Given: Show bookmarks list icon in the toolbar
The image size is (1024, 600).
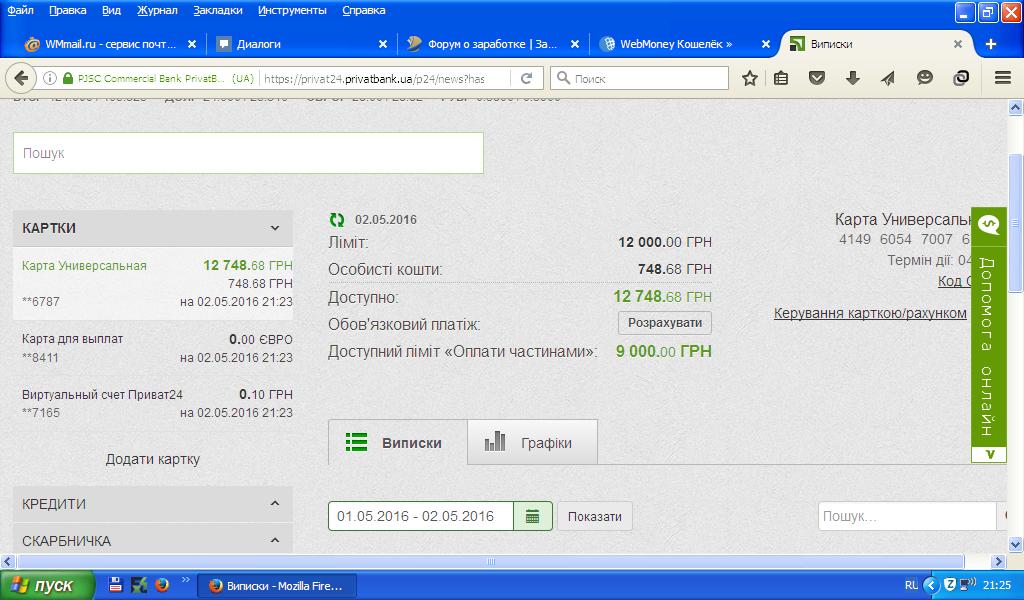Looking at the screenshot, I should pos(781,78).
